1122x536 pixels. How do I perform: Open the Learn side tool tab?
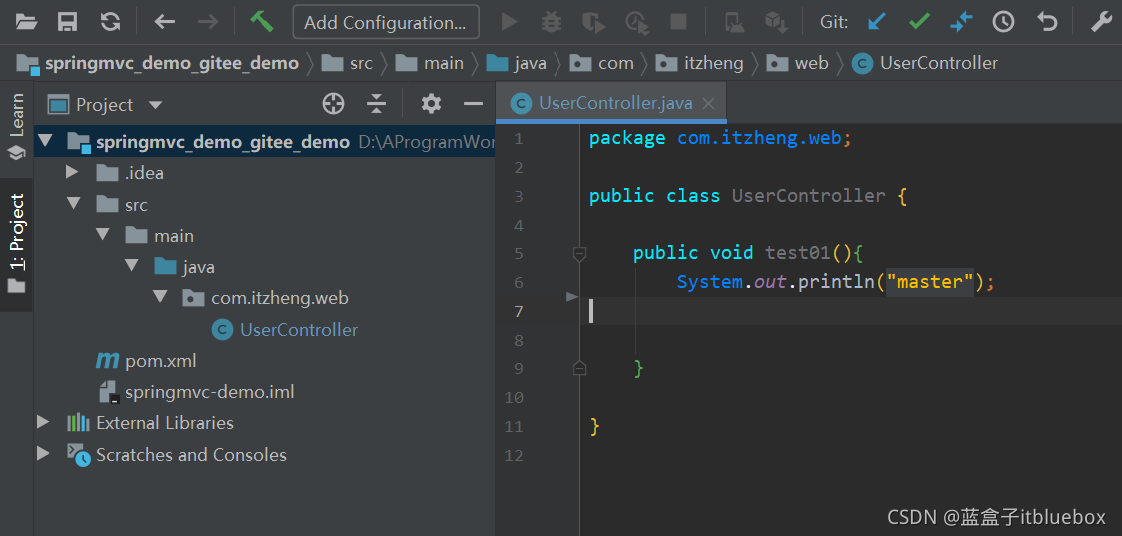(16, 126)
